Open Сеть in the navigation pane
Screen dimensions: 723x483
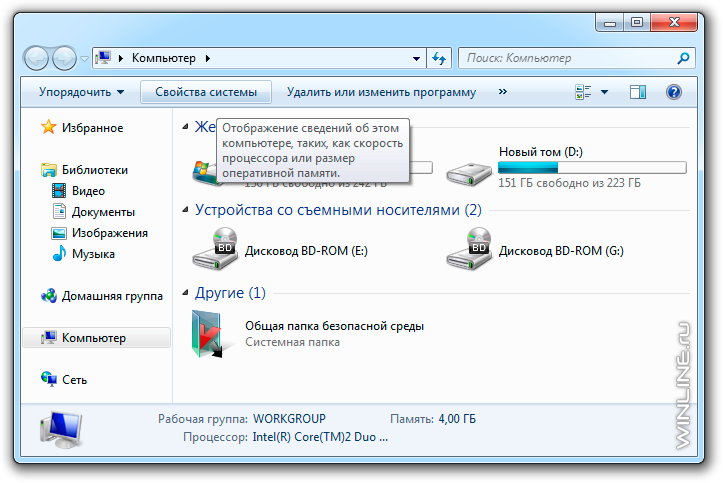click(74, 380)
